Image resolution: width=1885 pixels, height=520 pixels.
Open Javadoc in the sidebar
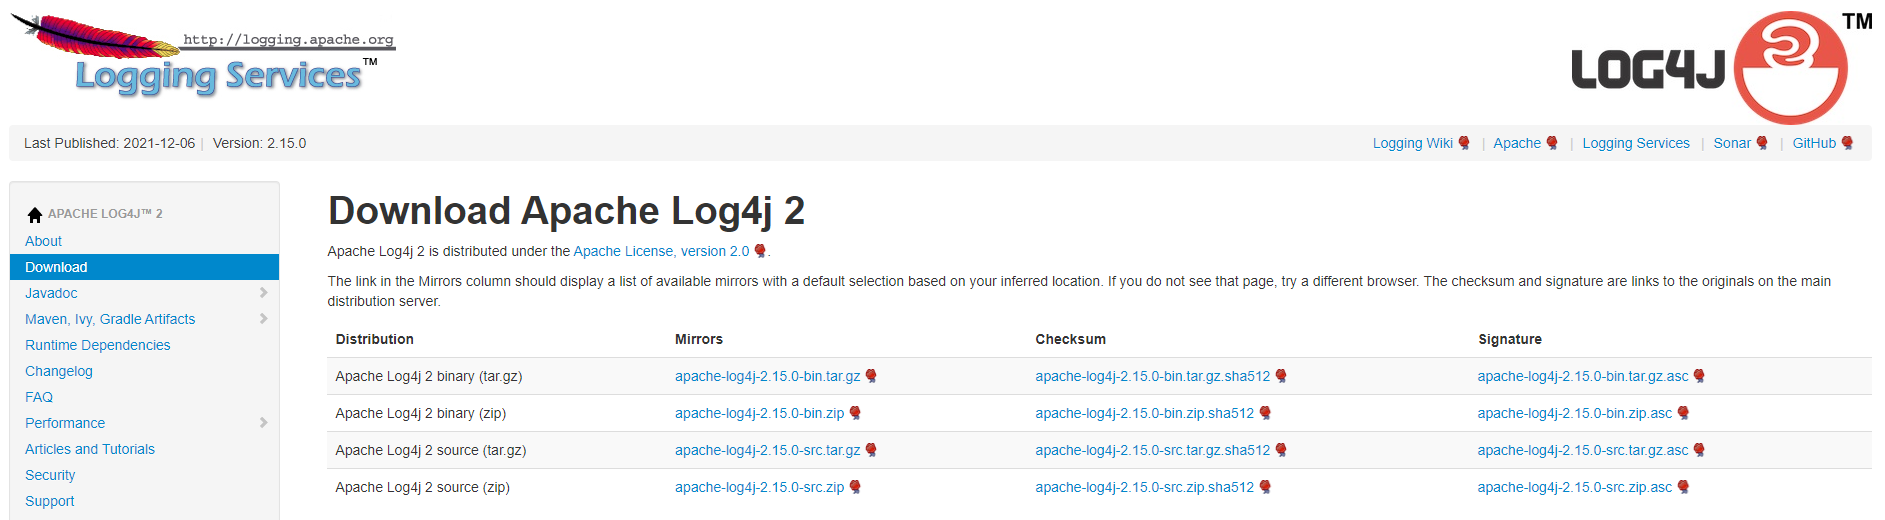pyautogui.click(x=51, y=293)
